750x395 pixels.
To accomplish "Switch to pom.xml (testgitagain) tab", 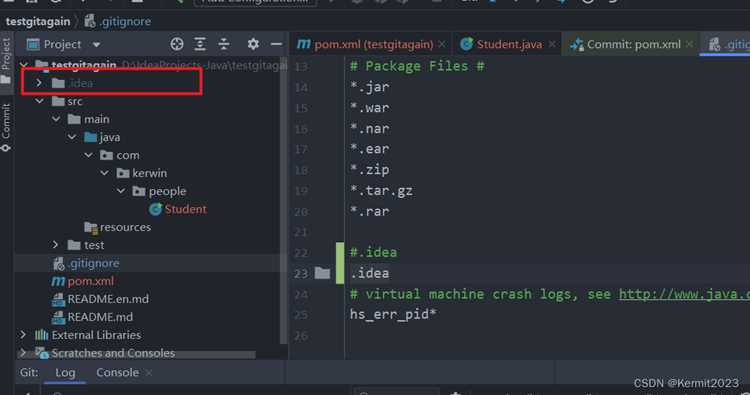I will point(365,44).
